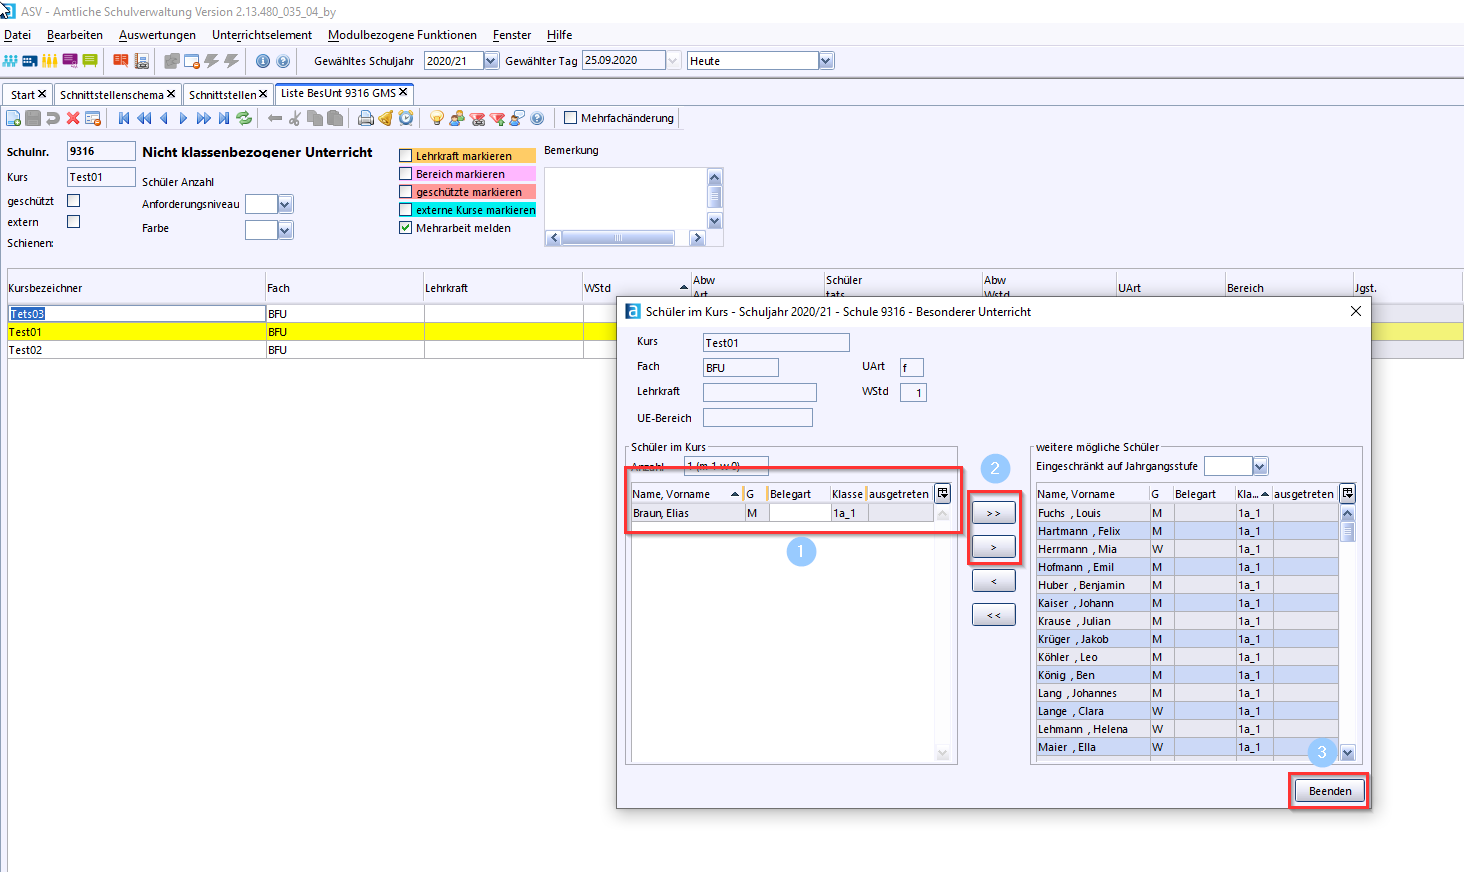The height and width of the screenshot is (872, 1464).
Task: Open column chooser icon in weitere mögliche Schüler table
Action: pyautogui.click(x=1348, y=493)
